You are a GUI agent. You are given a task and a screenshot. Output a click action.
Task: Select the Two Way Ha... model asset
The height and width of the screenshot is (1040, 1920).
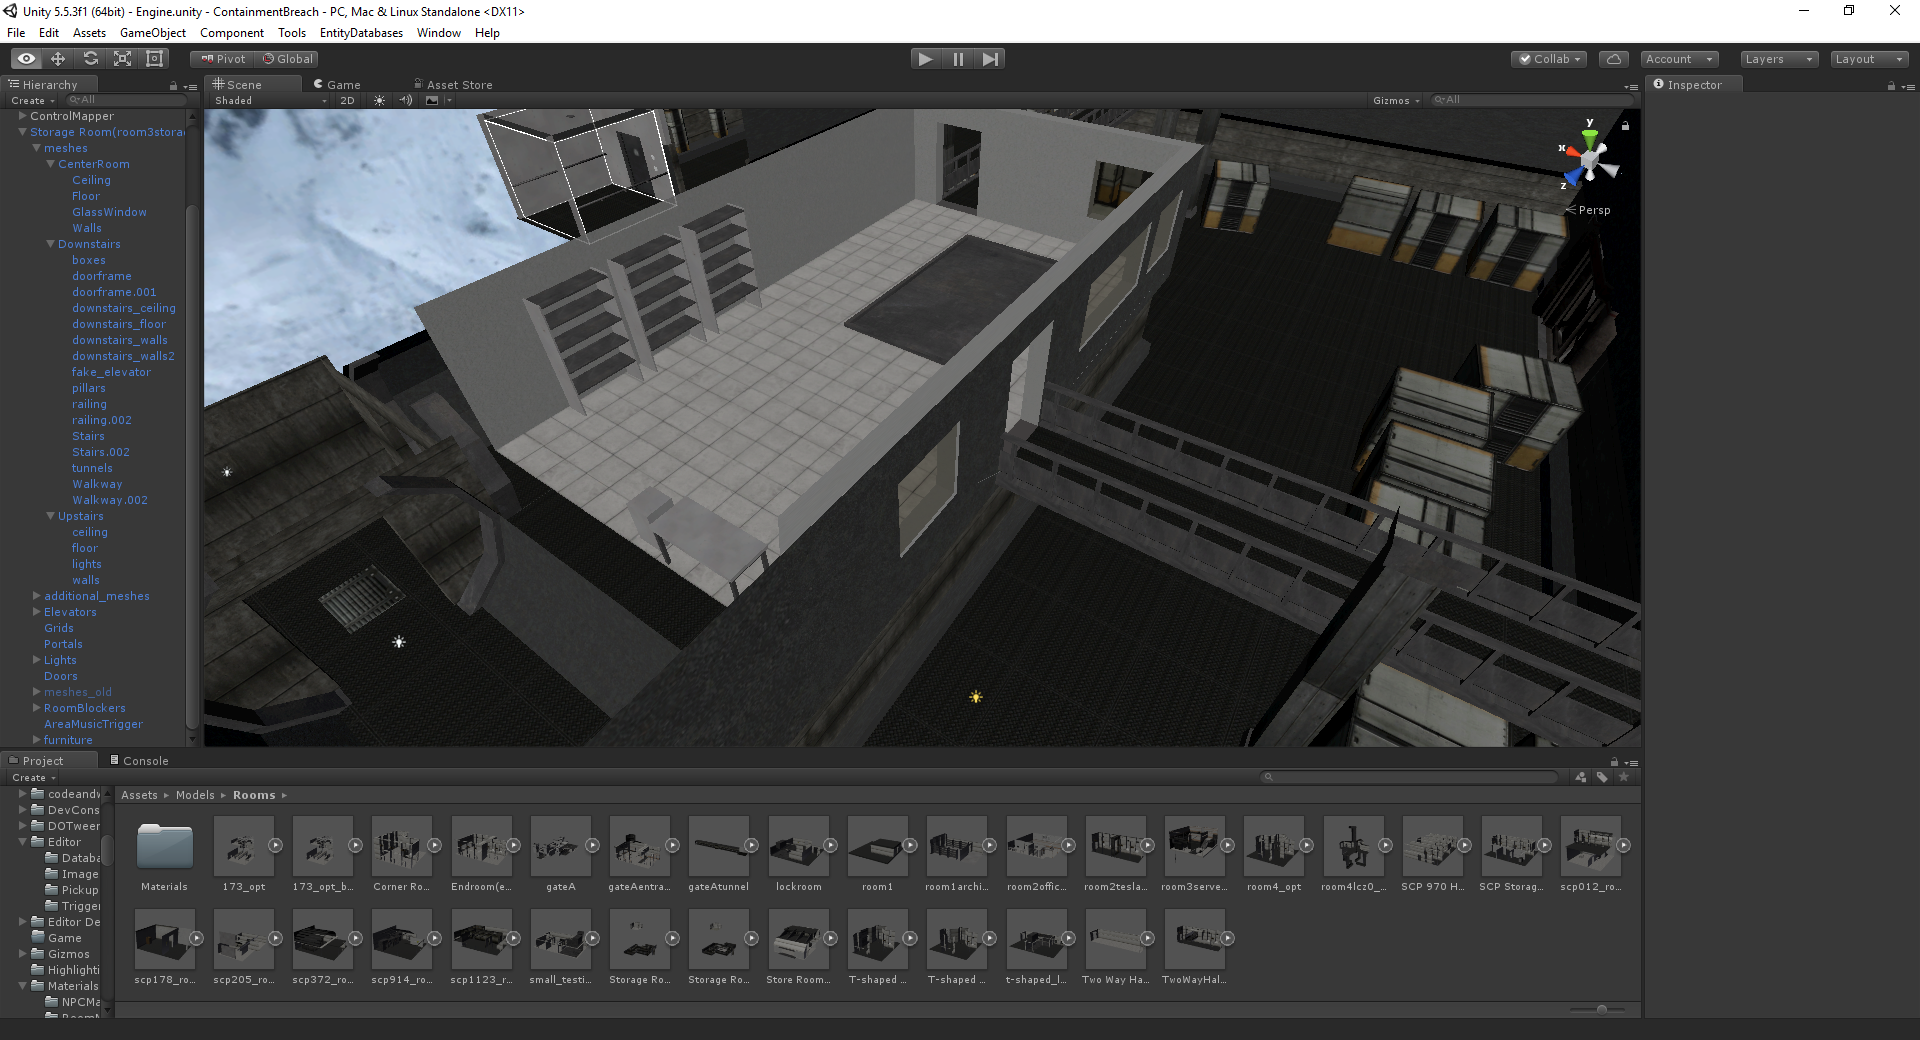(1116, 948)
